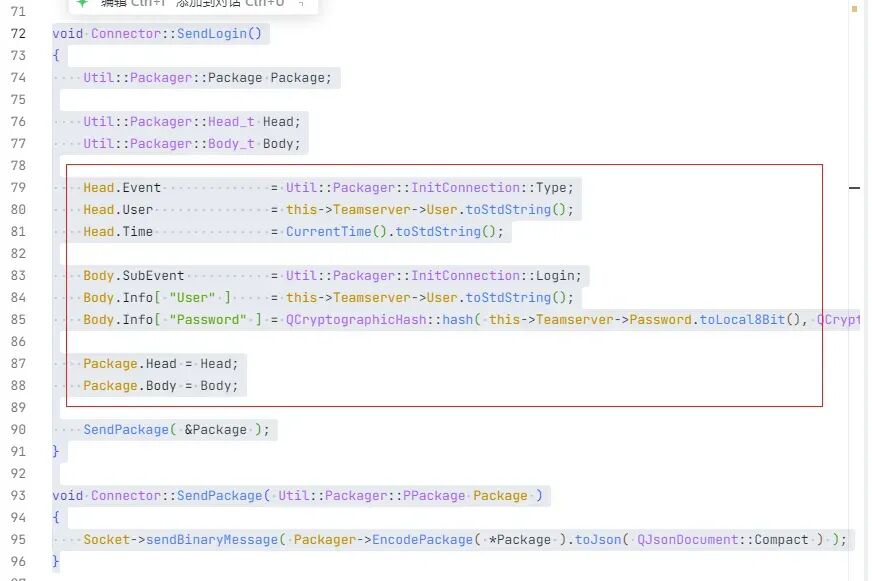
Task: Click QCryptographicHash on line 85
Action: point(356,320)
